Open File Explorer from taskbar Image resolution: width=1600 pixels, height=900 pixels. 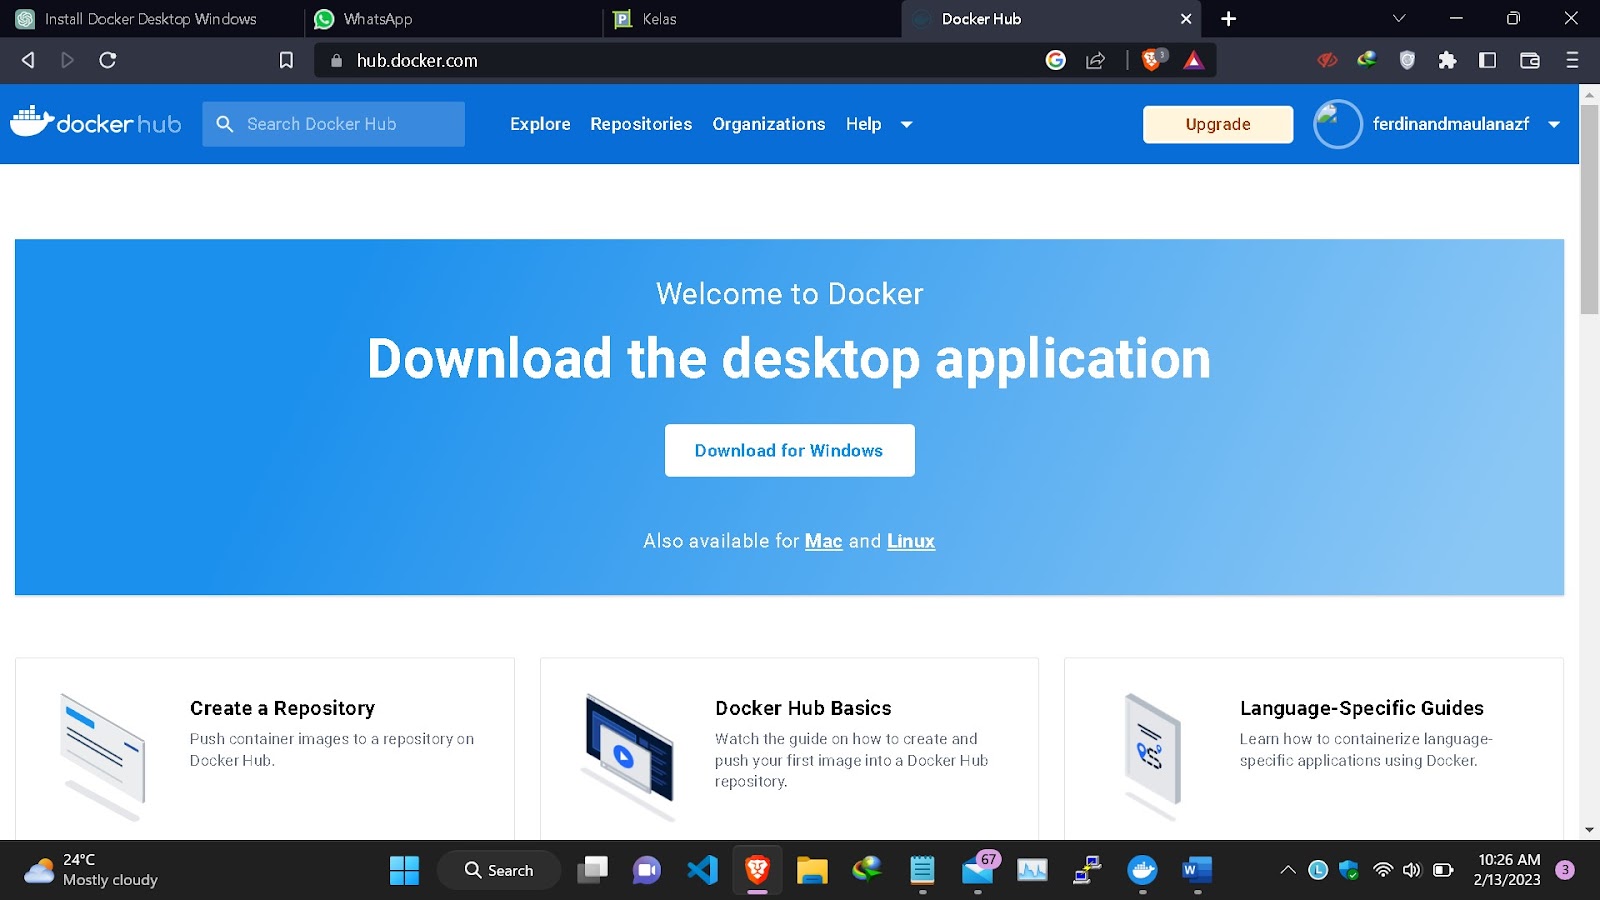[812, 870]
